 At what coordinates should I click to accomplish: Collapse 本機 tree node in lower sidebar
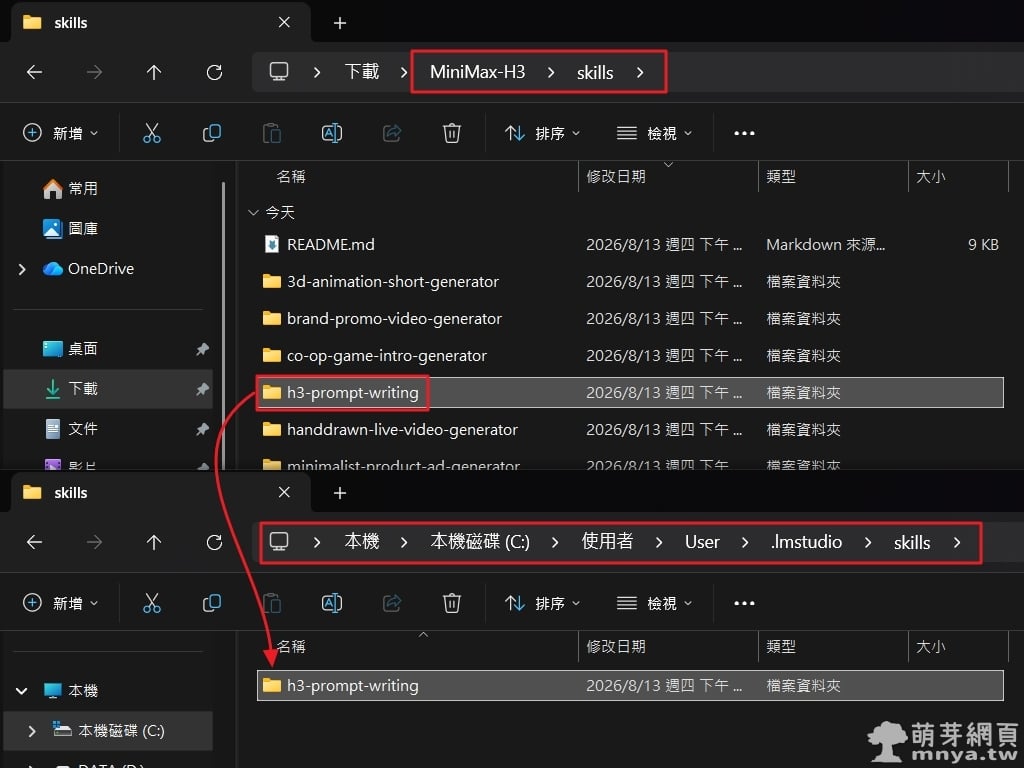point(22,690)
